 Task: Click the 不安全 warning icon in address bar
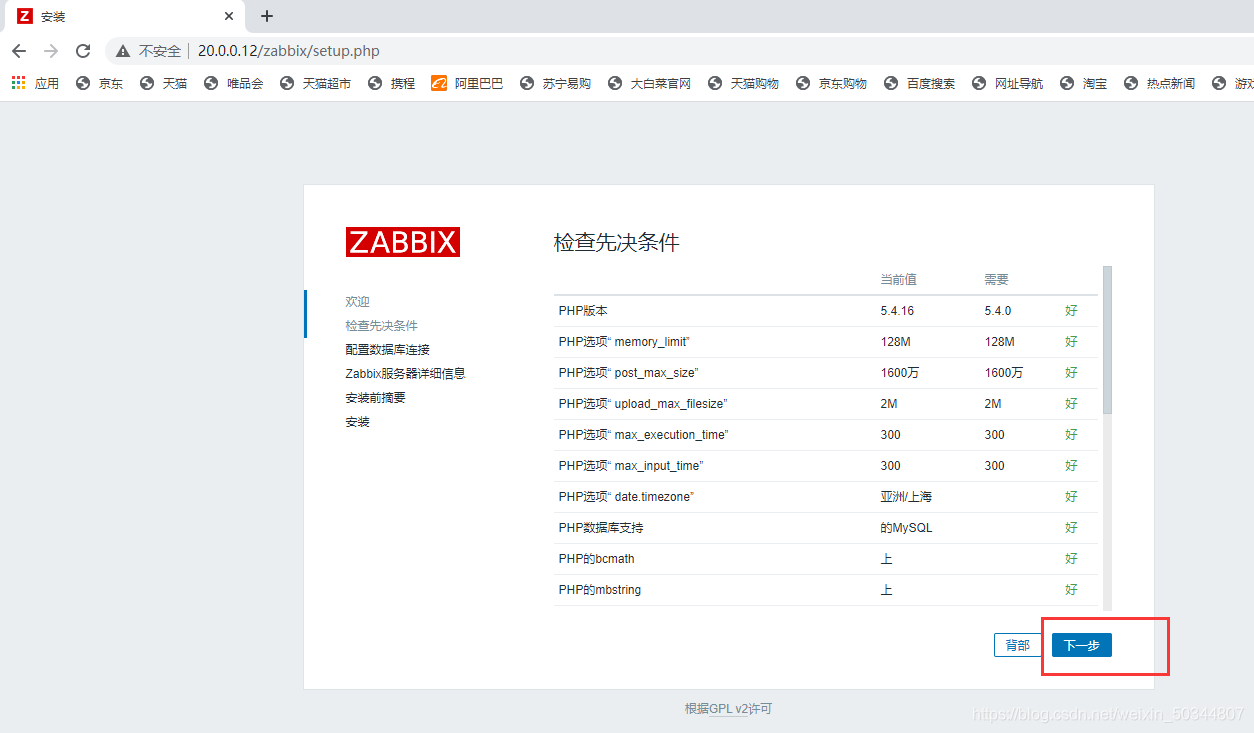click(123, 51)
